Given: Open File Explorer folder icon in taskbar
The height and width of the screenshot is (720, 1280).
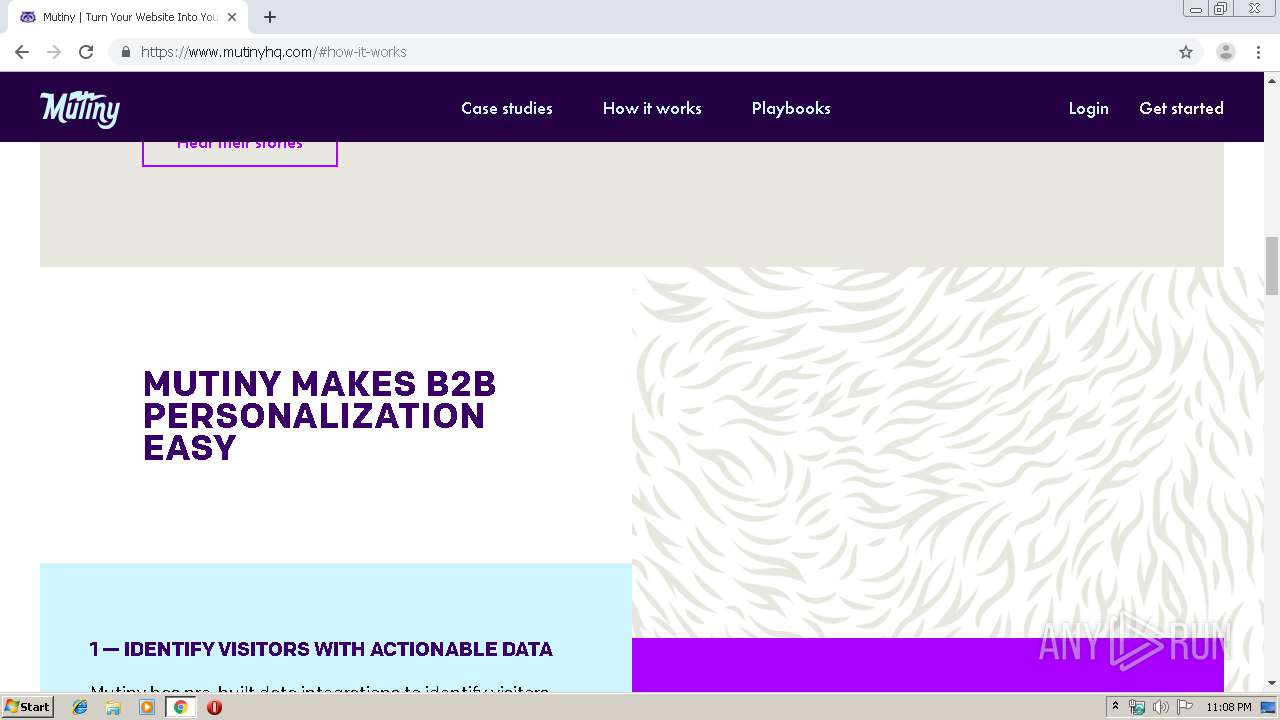Looking at the screenshot, I should tap(113, 707).
